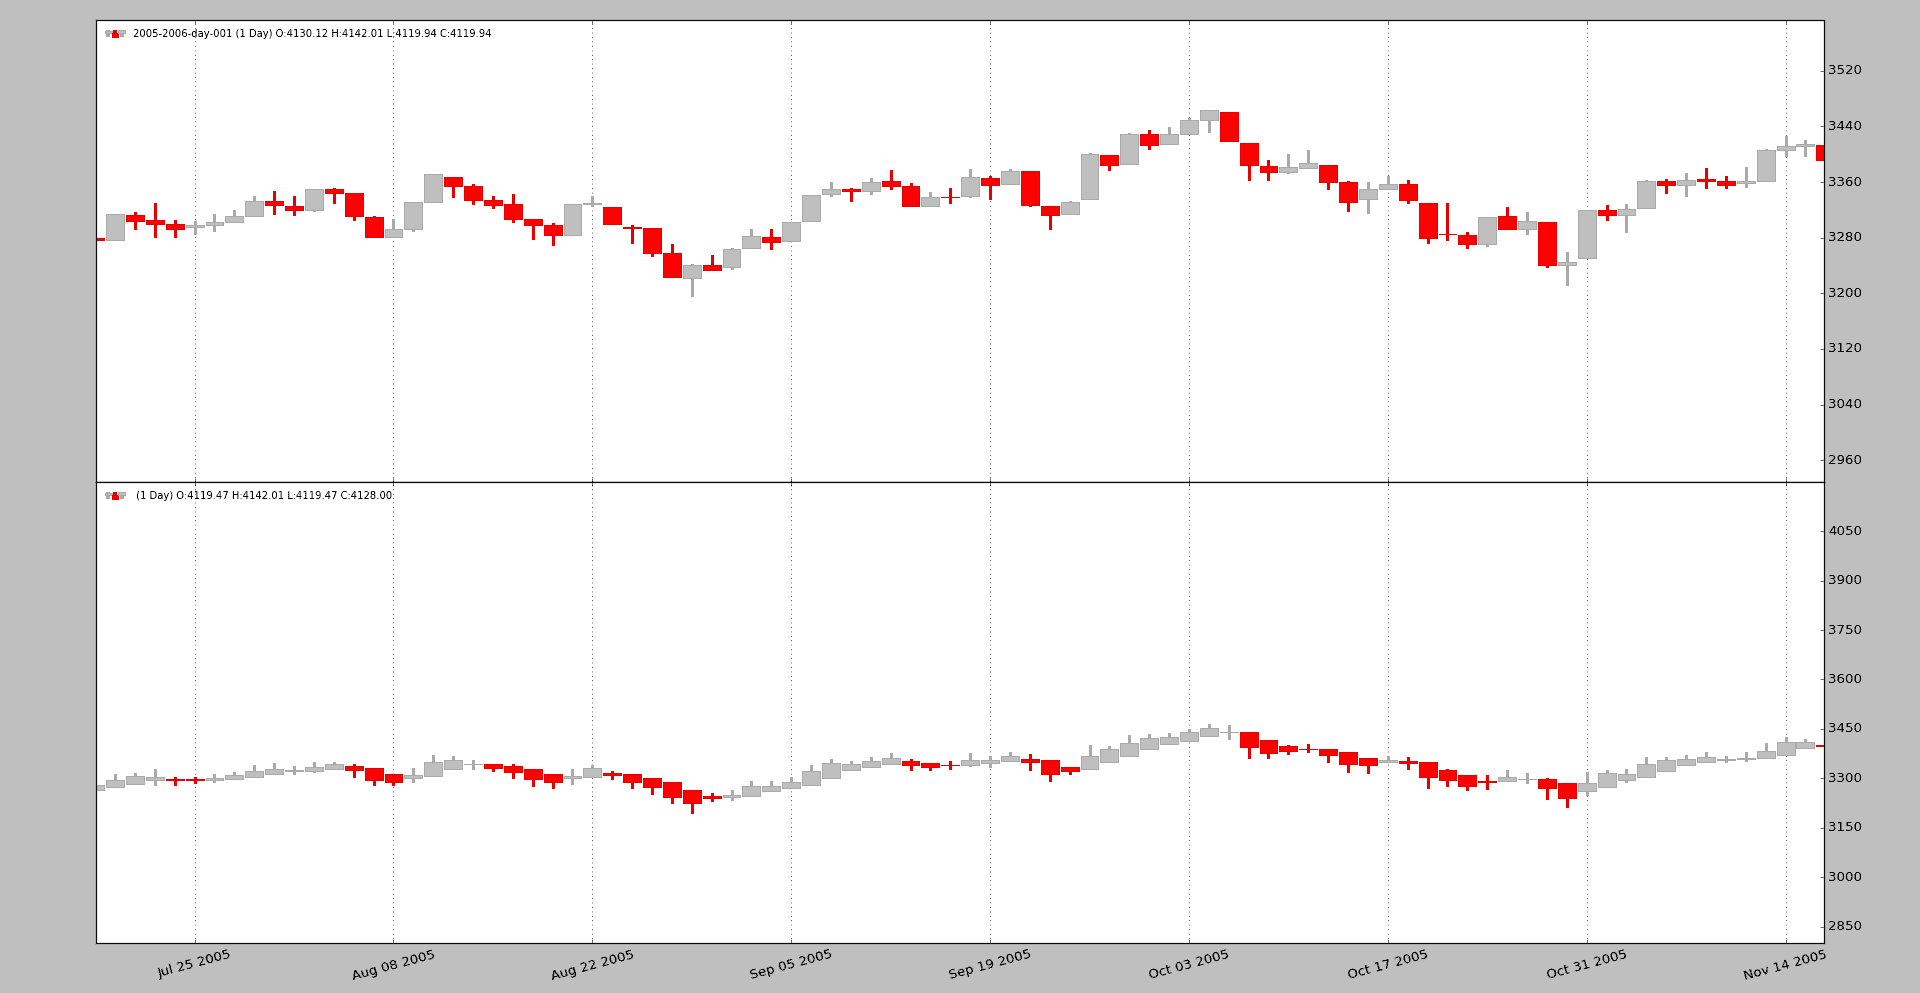This screenshot has width=1920, height=993.
Task: Select the Sep 19 2005 date label
Action: pos(990,965)
